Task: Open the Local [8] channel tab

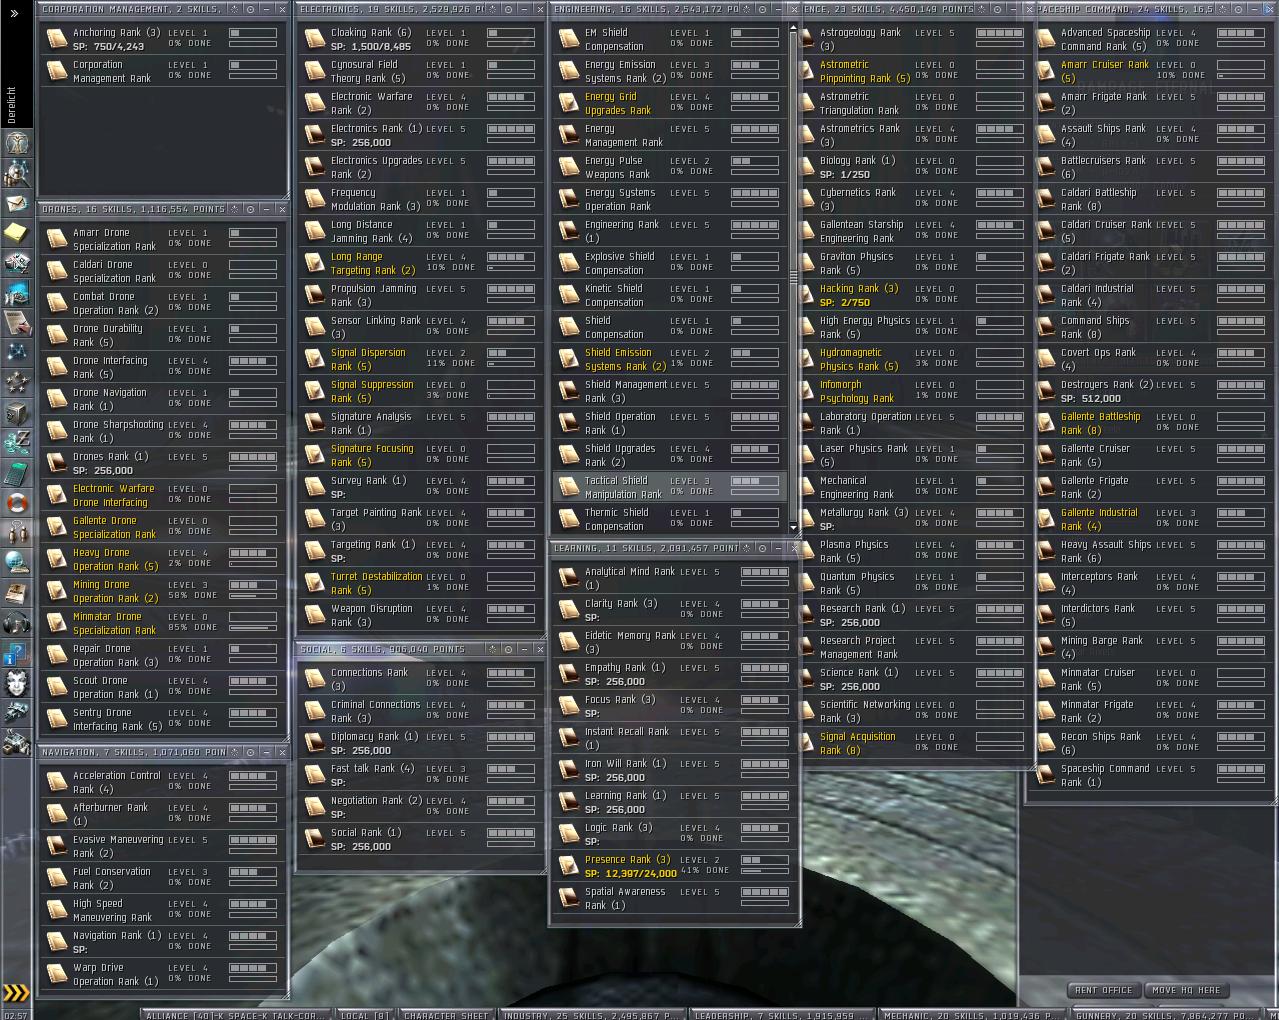Action: click(365, 1014)
